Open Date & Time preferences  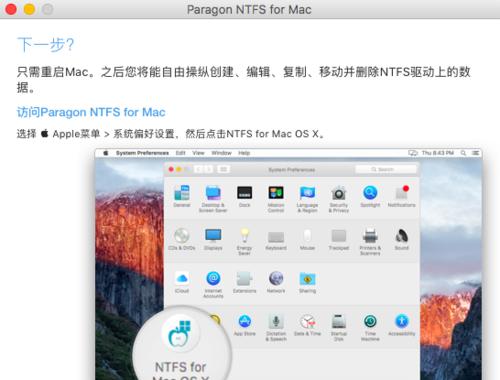307,321
